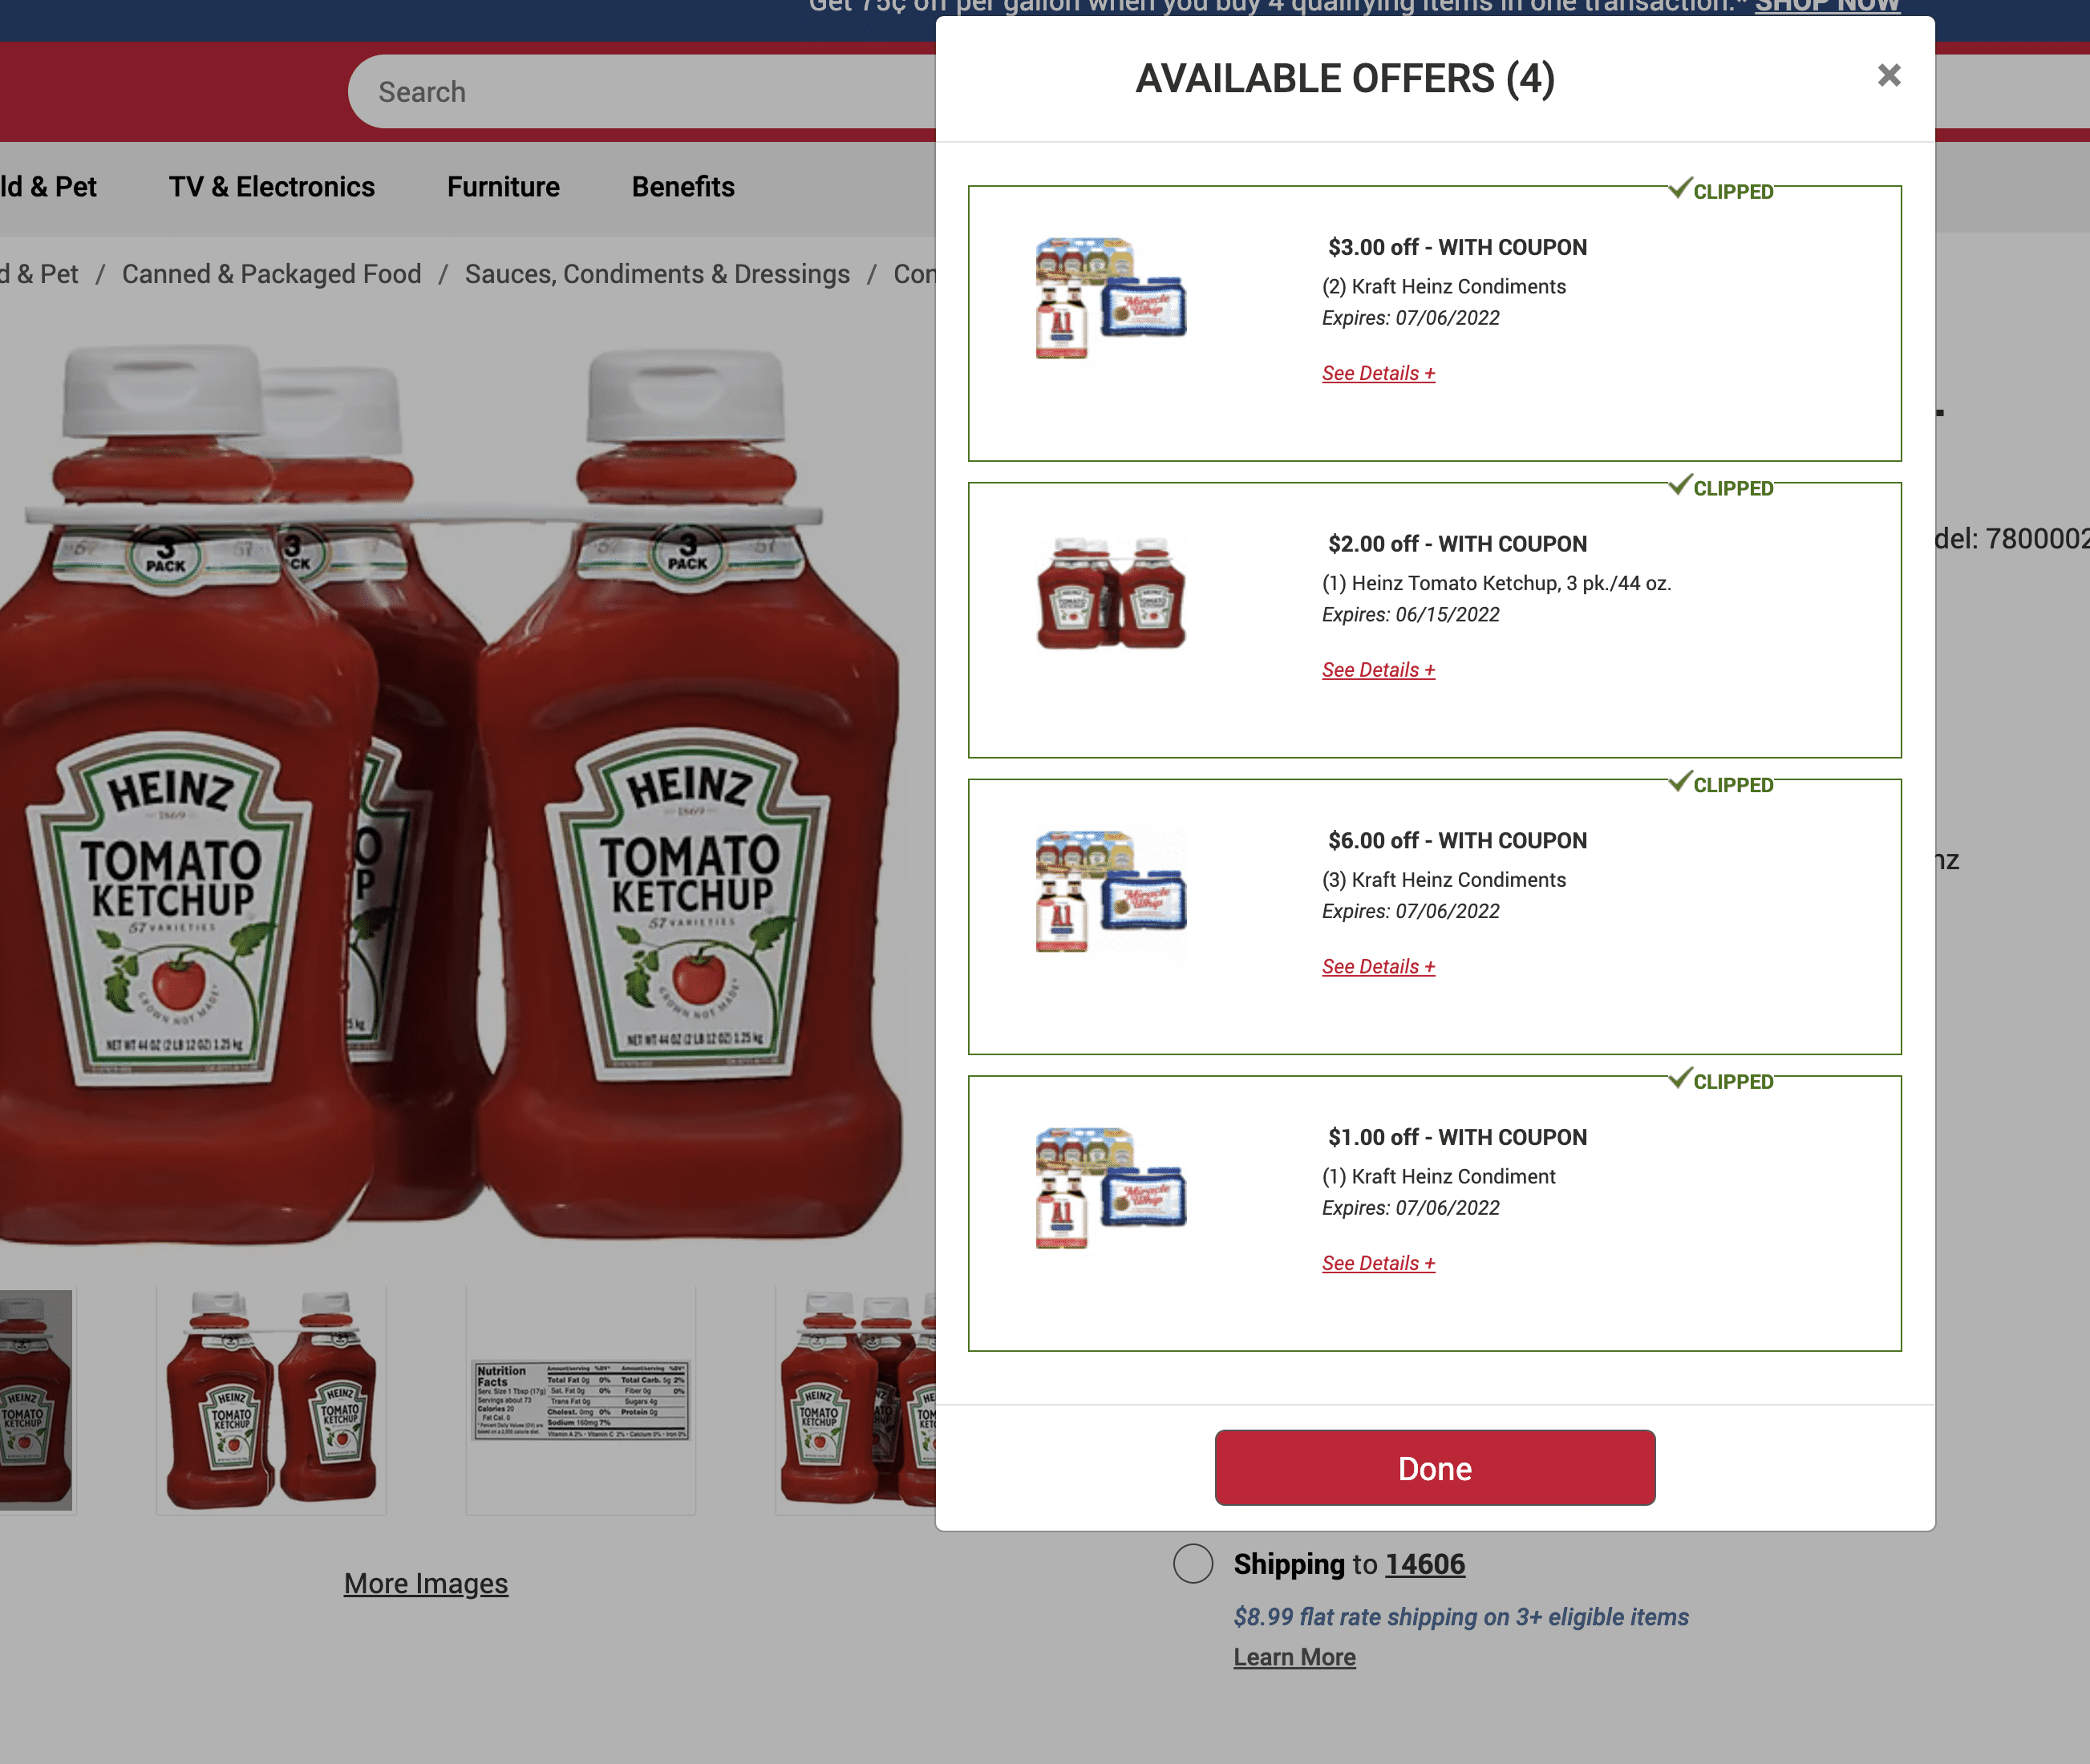Click the condiments image on $6.00 off offer
Image resolution: width=2090 pixels, height=1764 pixels.
1110,891
